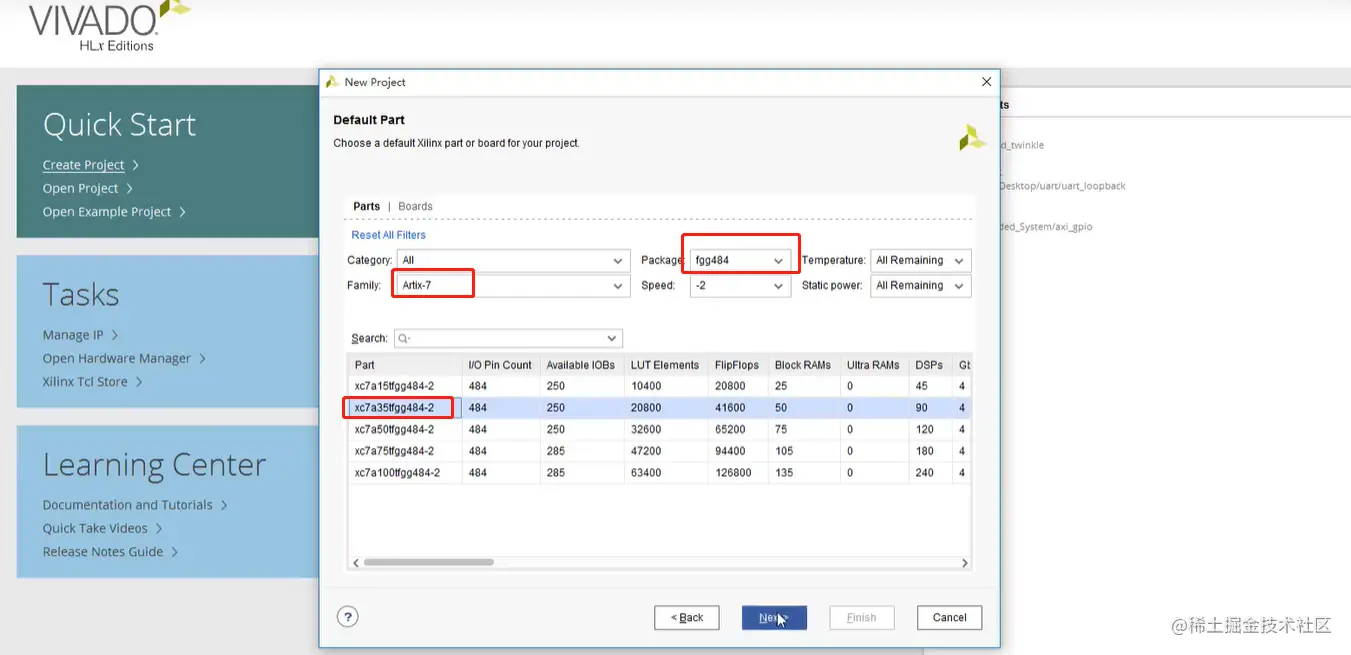Viewport: 1351px width, 655px height.
Task: Click the help question mark icon
Action: (348, 617)
